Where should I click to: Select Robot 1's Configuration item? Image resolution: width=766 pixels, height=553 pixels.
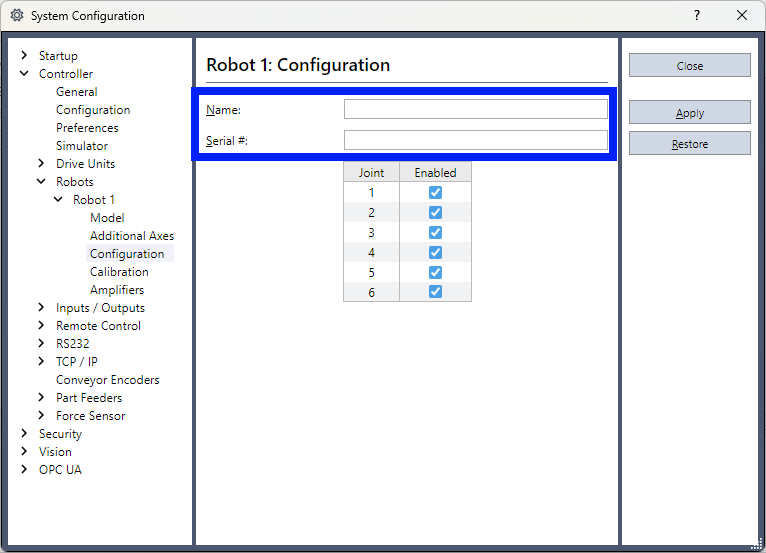(127, 254)
